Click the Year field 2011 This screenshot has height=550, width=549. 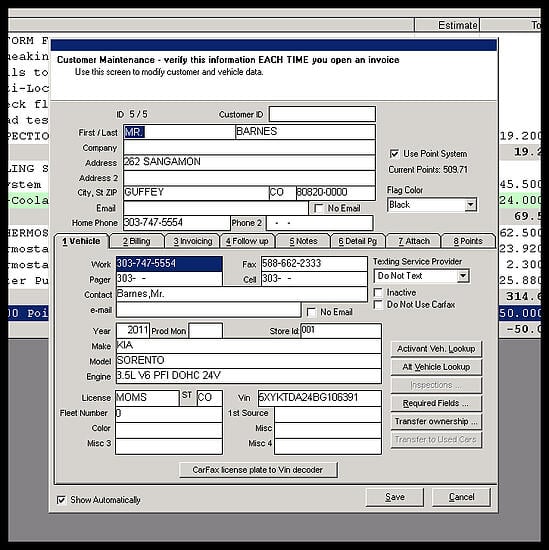[133, 330]
